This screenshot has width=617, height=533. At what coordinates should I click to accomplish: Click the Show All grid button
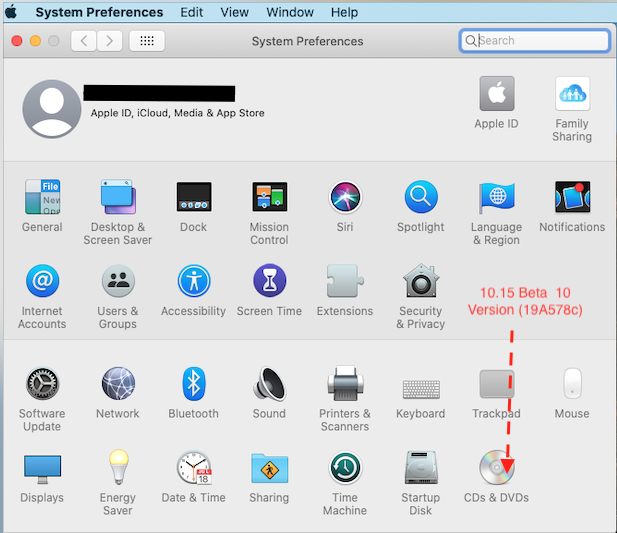tap(147, 41)
